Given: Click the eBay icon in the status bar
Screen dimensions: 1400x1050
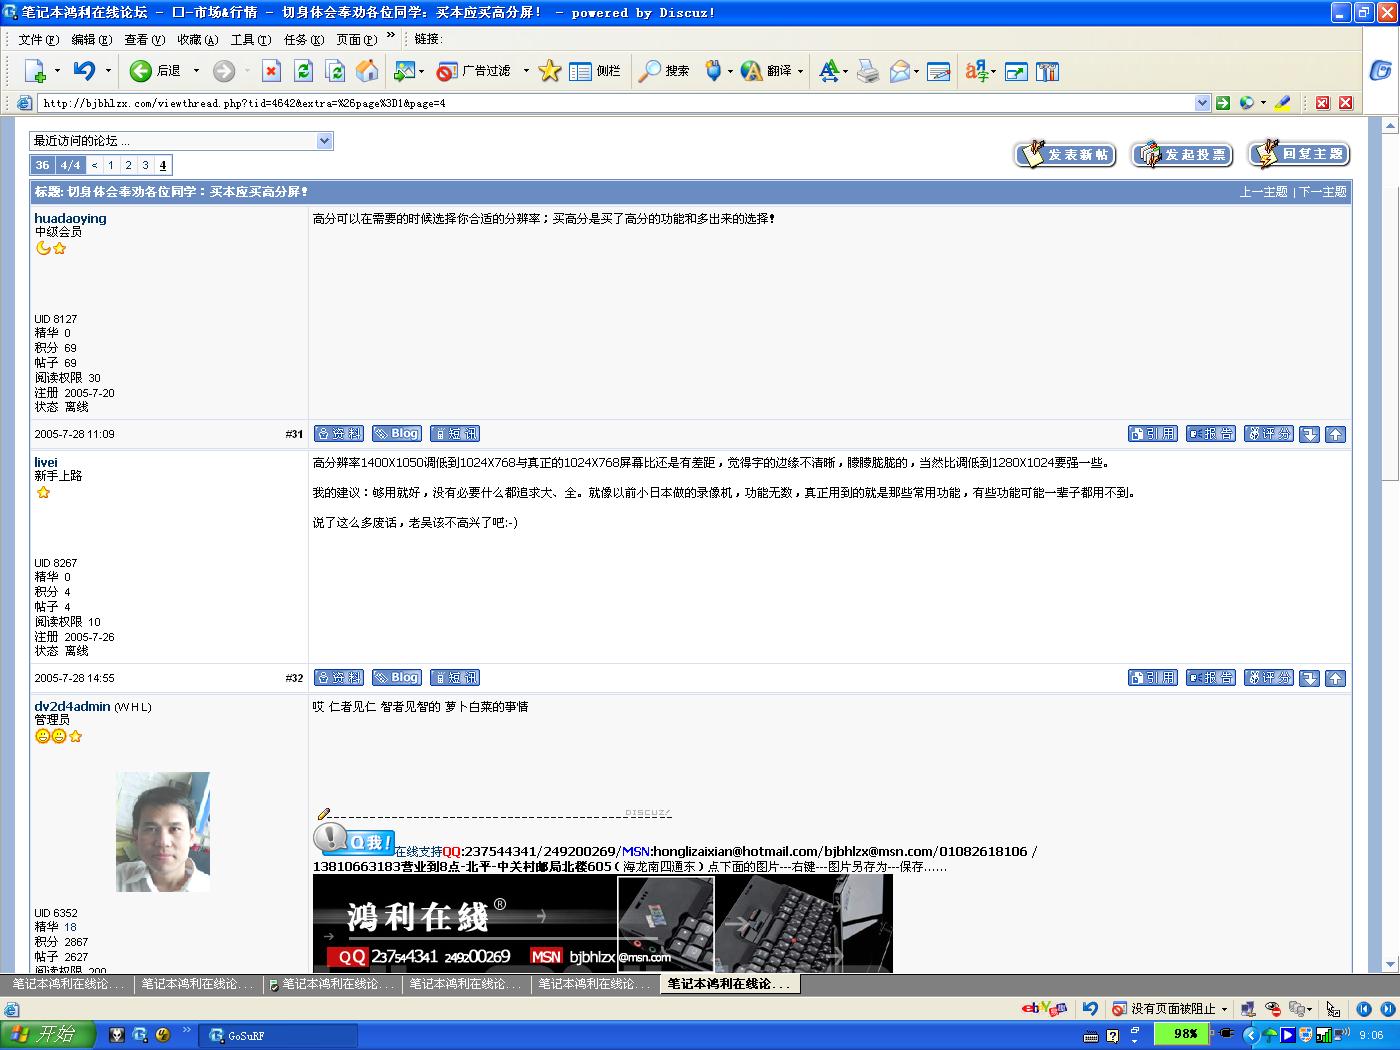Looking at the screenshot, I should [1044, 1008].
